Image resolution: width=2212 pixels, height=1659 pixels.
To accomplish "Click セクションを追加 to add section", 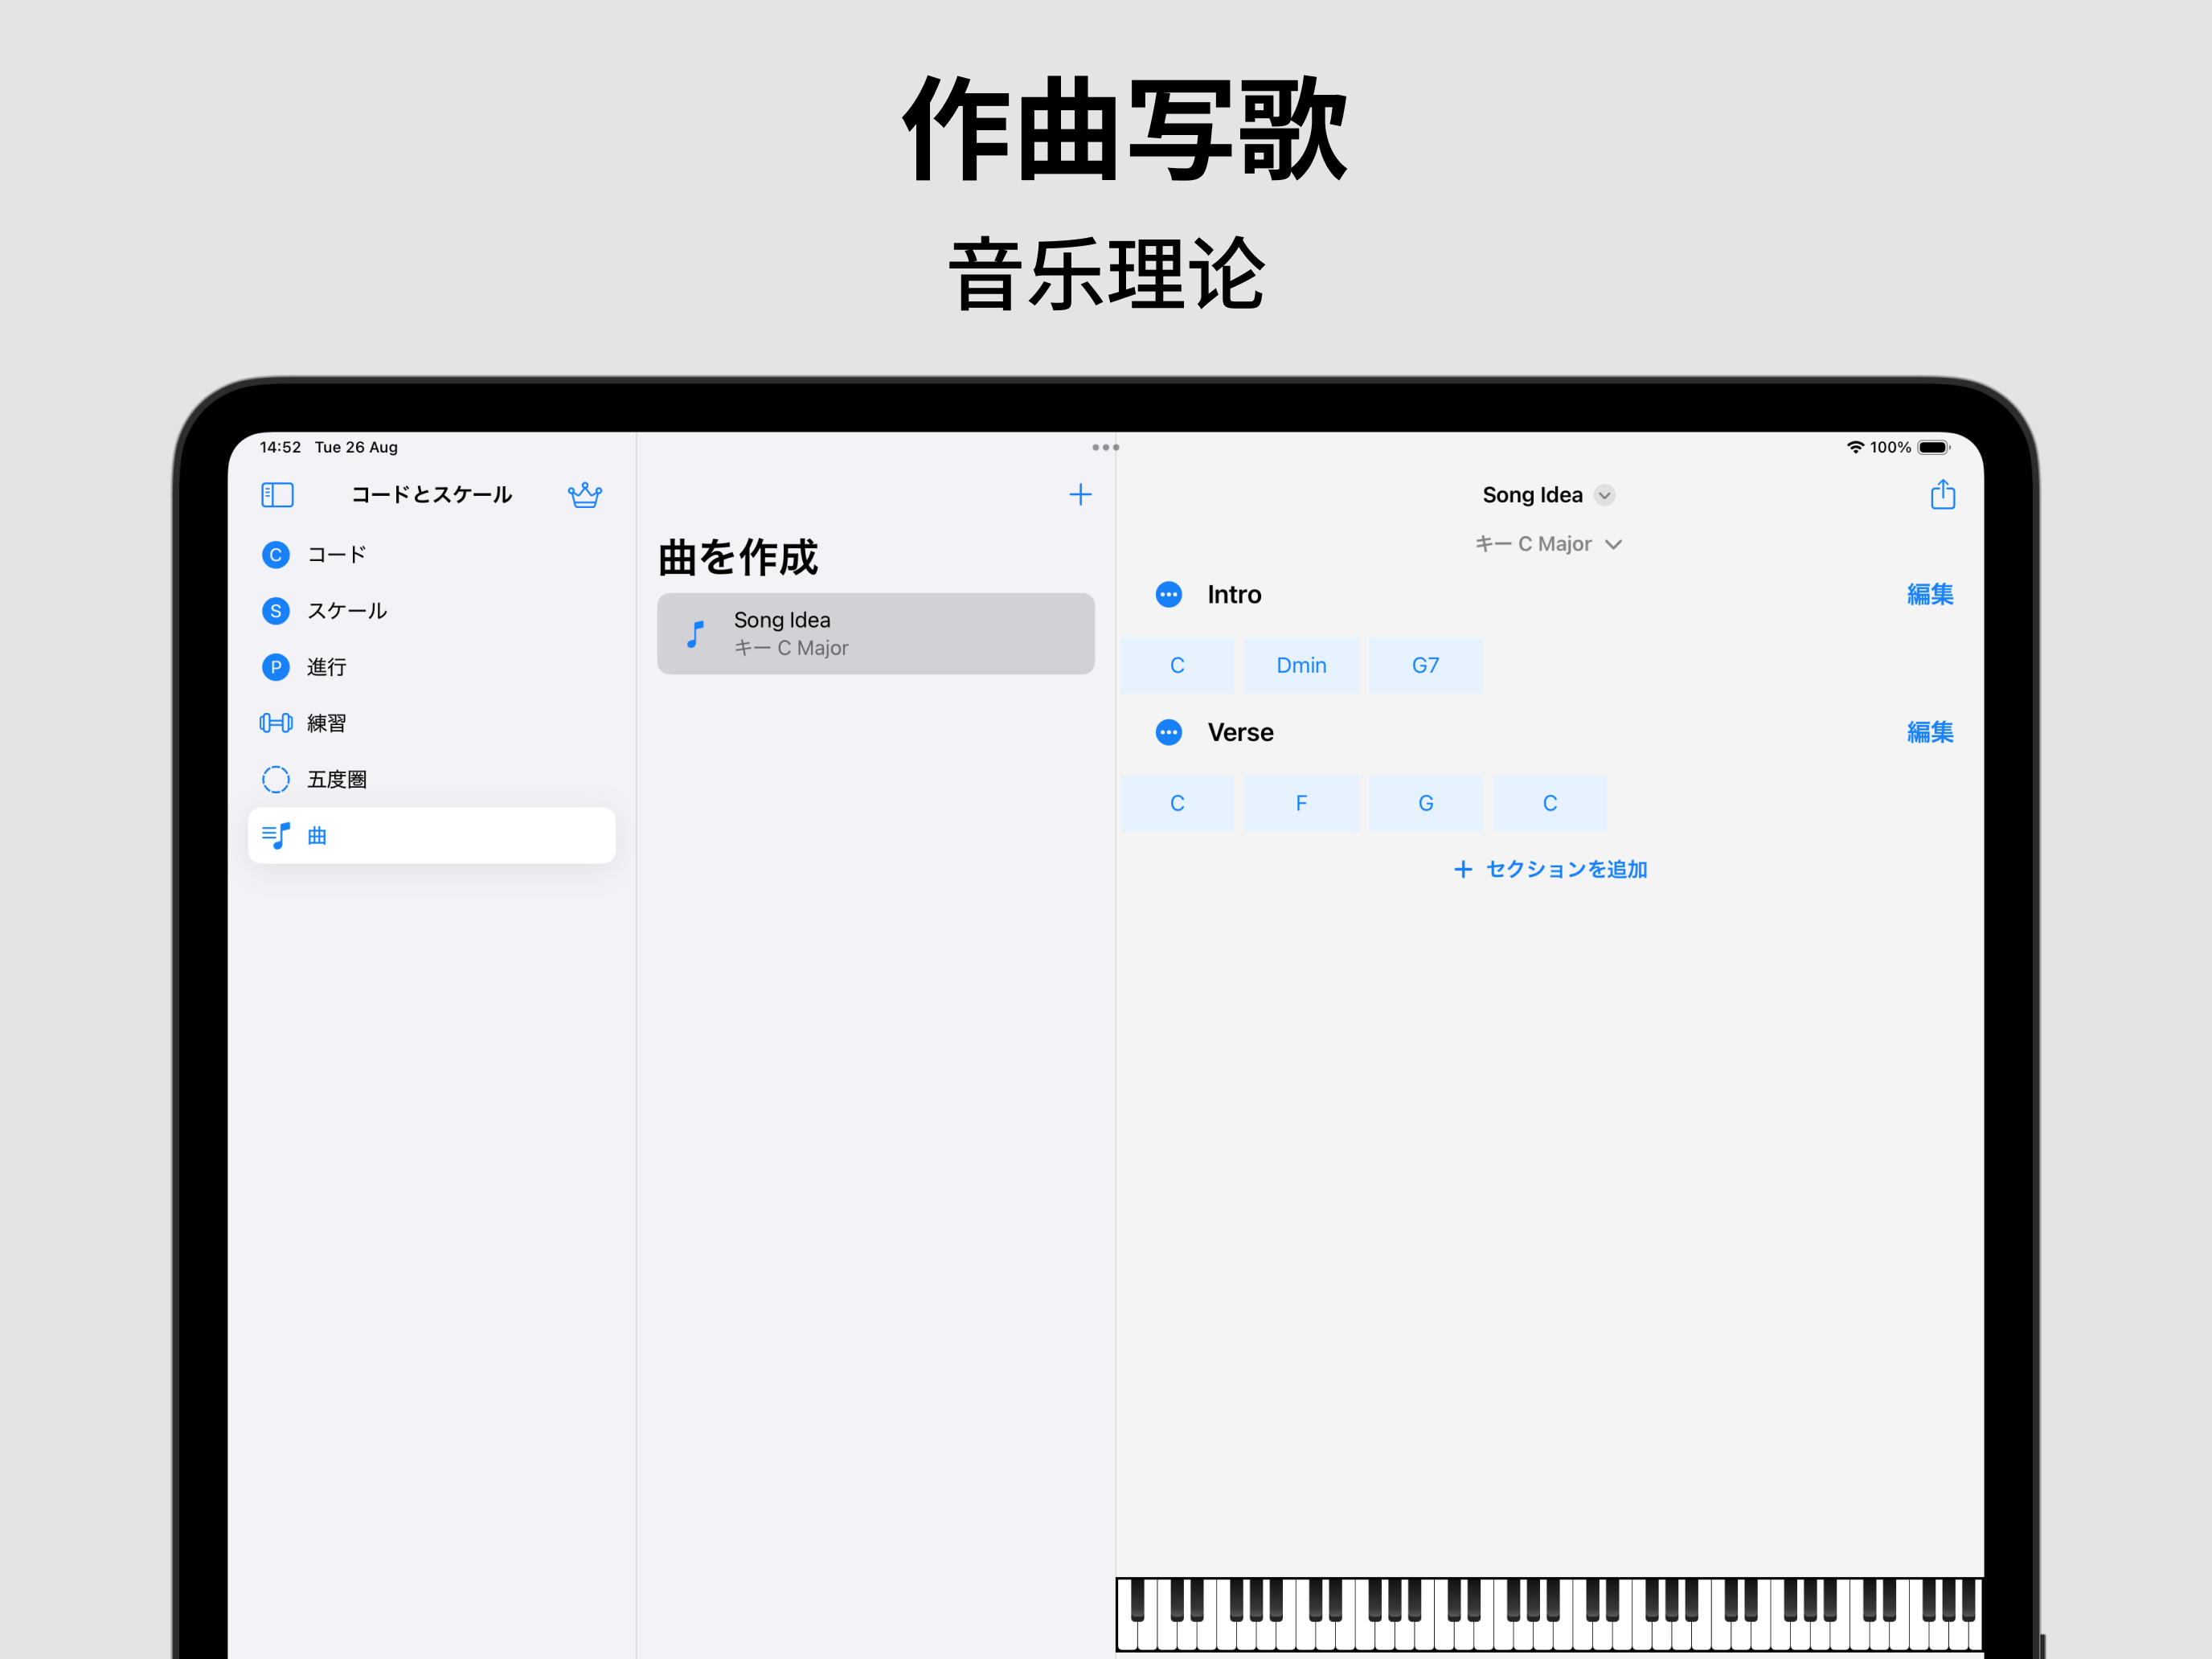I will pyautogui.click(x=1550, y=870).
